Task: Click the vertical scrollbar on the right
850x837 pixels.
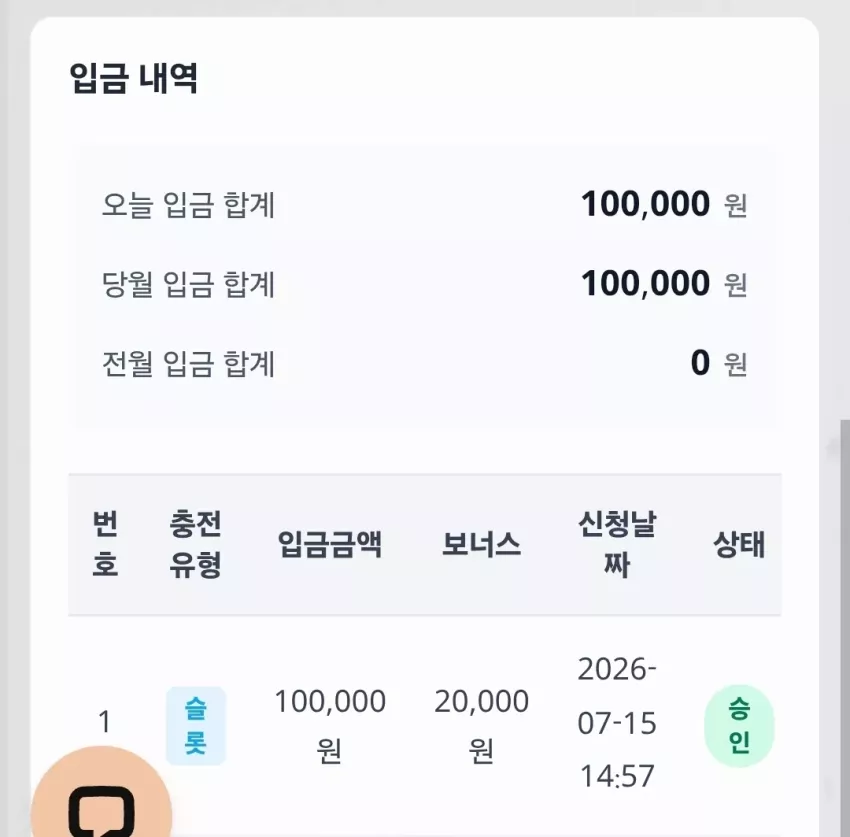Action: pos(845,628)
